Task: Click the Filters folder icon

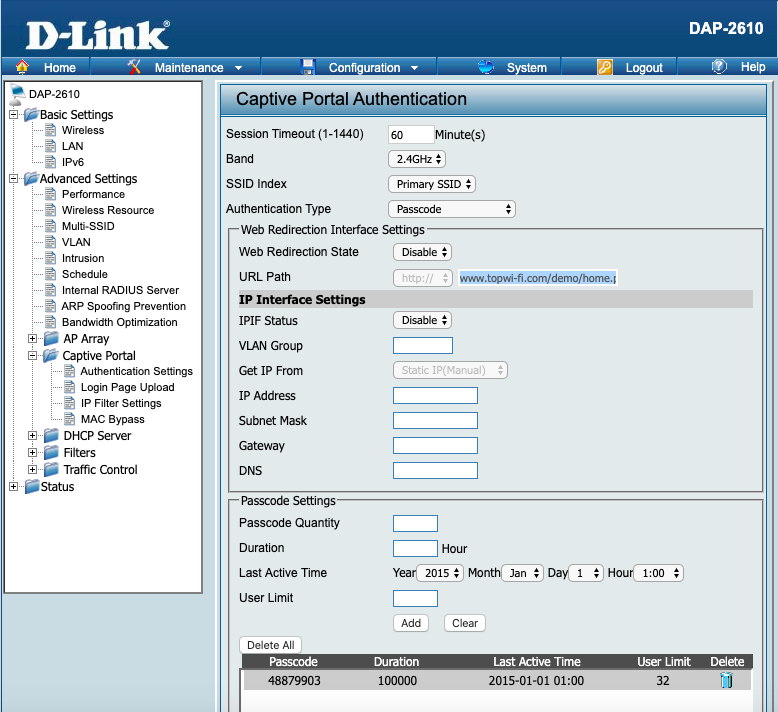Action: (51, 453)
